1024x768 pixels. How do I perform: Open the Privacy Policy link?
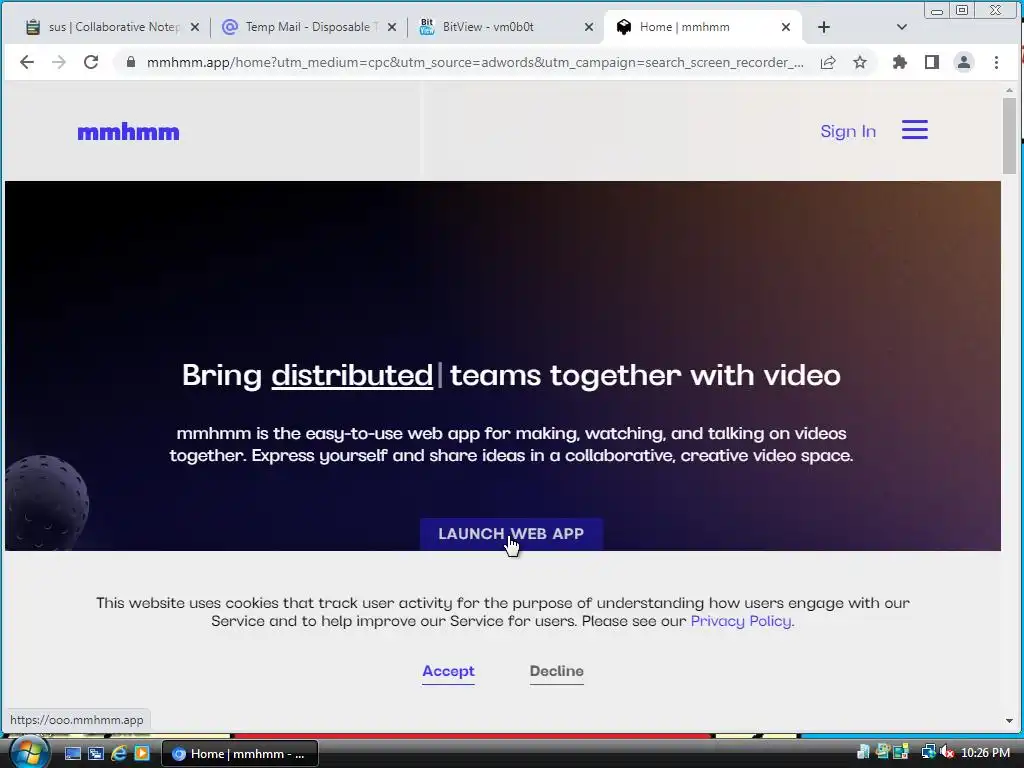(x=741, y=621)
